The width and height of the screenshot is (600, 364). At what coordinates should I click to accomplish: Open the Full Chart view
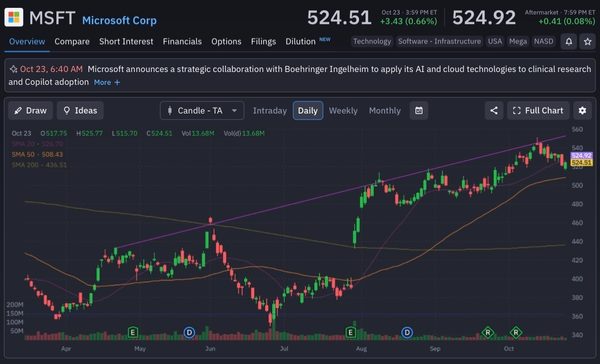click(x=538, y=111)
